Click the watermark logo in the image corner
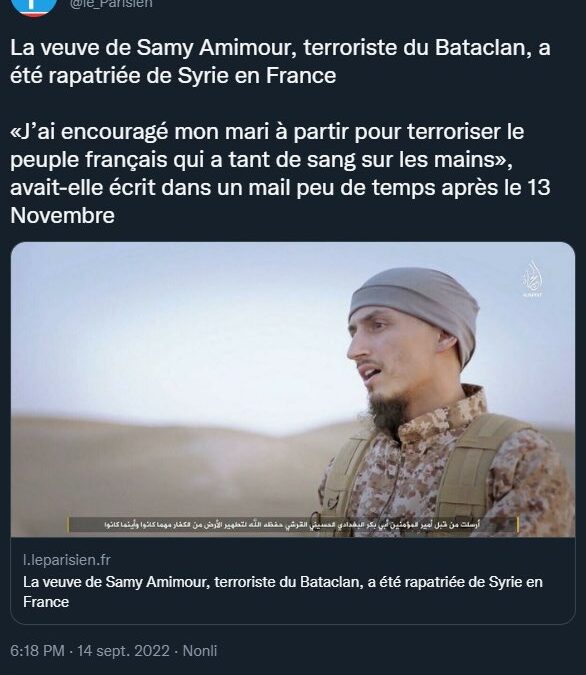The height and width of the screenshot is (675, 586). [532, 279]
